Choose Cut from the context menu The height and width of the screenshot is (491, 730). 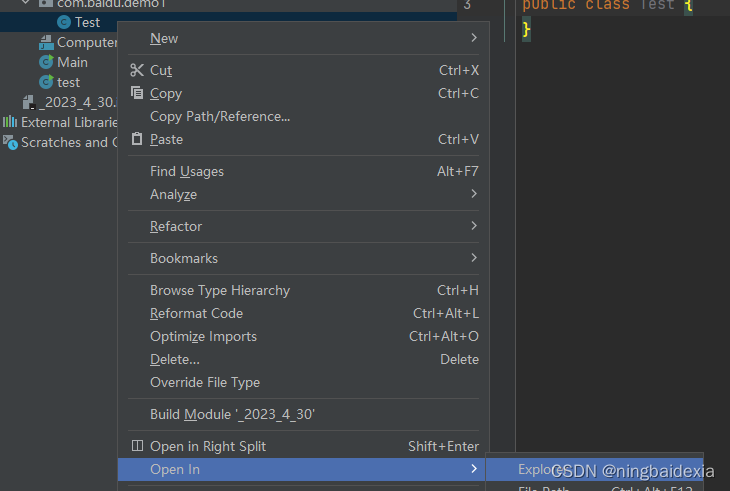pyautogui.click(x=304, y=70)
